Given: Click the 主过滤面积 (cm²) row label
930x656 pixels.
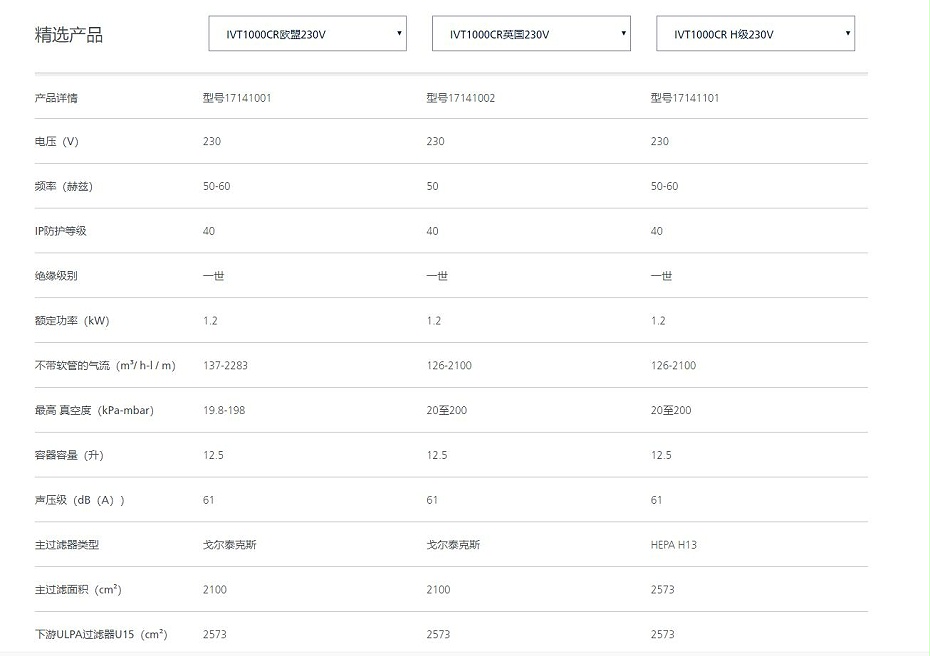Looking at the screenshot, I should click(78, 590).
